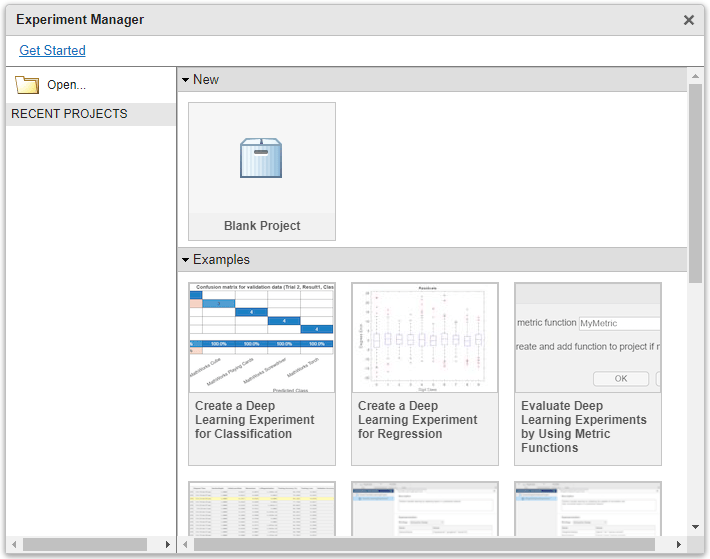Viewport: 710px width, 559px height.
Task: Open the middle example thumbnail in bottom row
Action: click(x=425, y=509)
